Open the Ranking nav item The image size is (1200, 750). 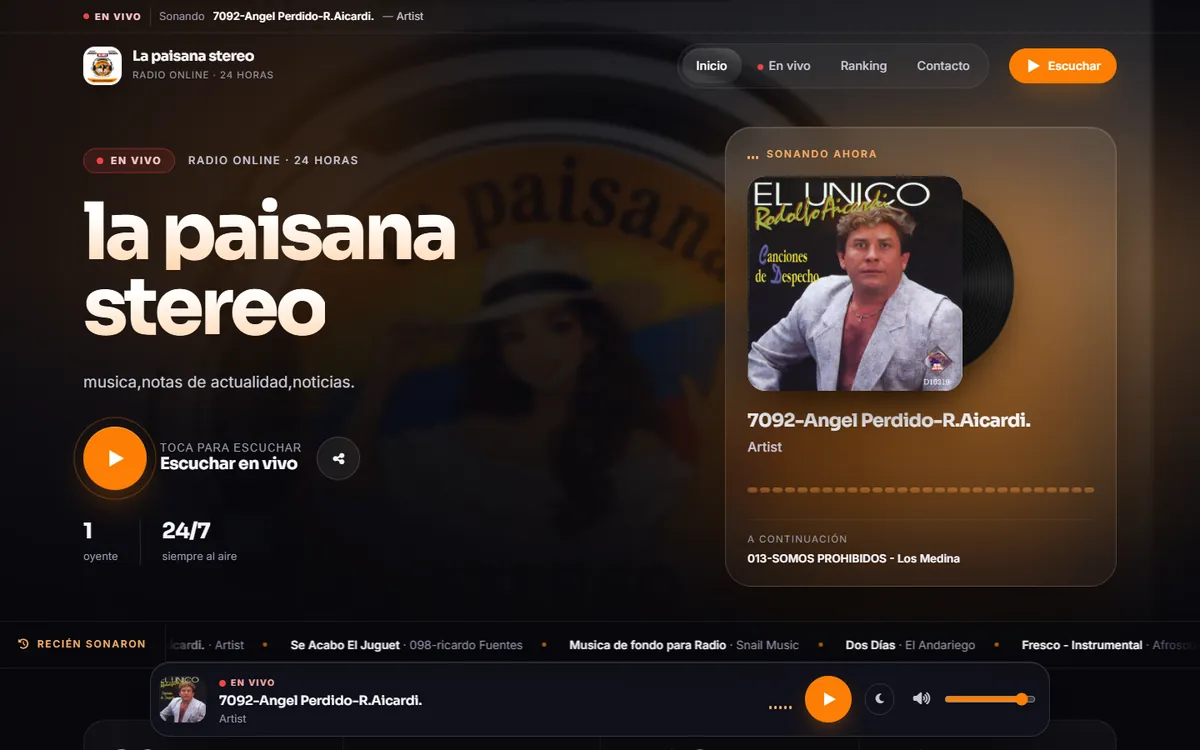point(863,66)
